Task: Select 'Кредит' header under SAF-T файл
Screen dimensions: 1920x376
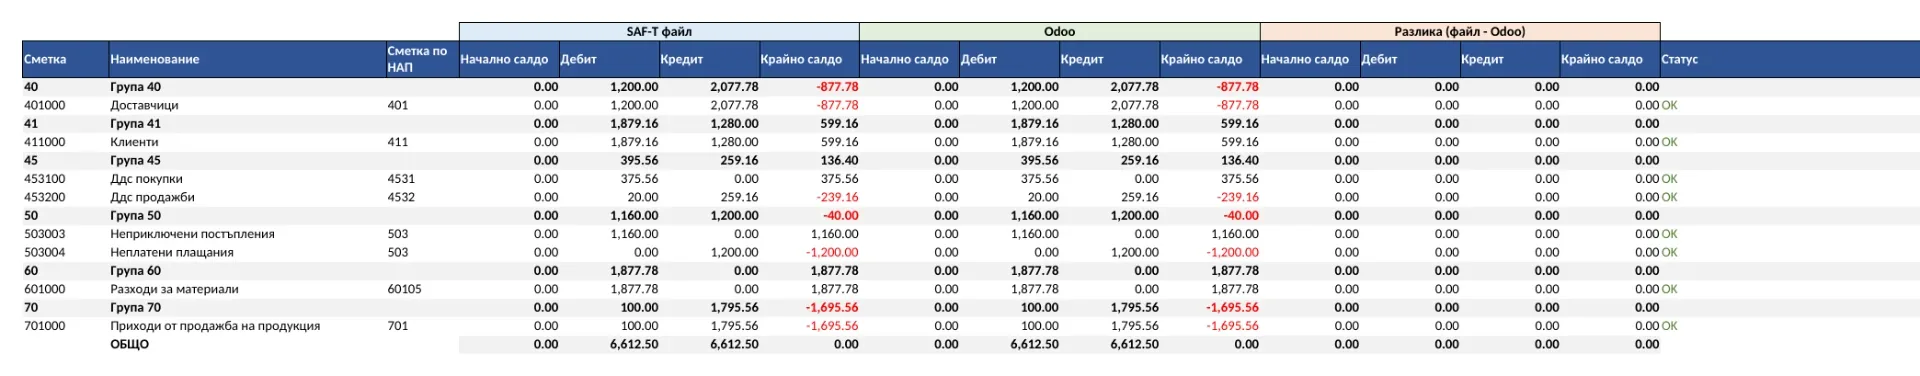Action: 709,59
